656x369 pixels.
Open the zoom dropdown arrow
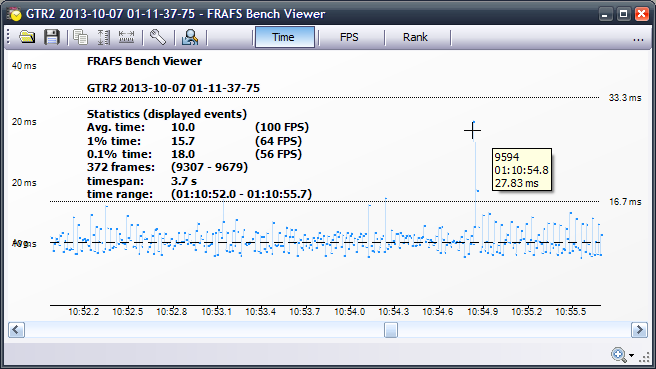coord(631,356)
